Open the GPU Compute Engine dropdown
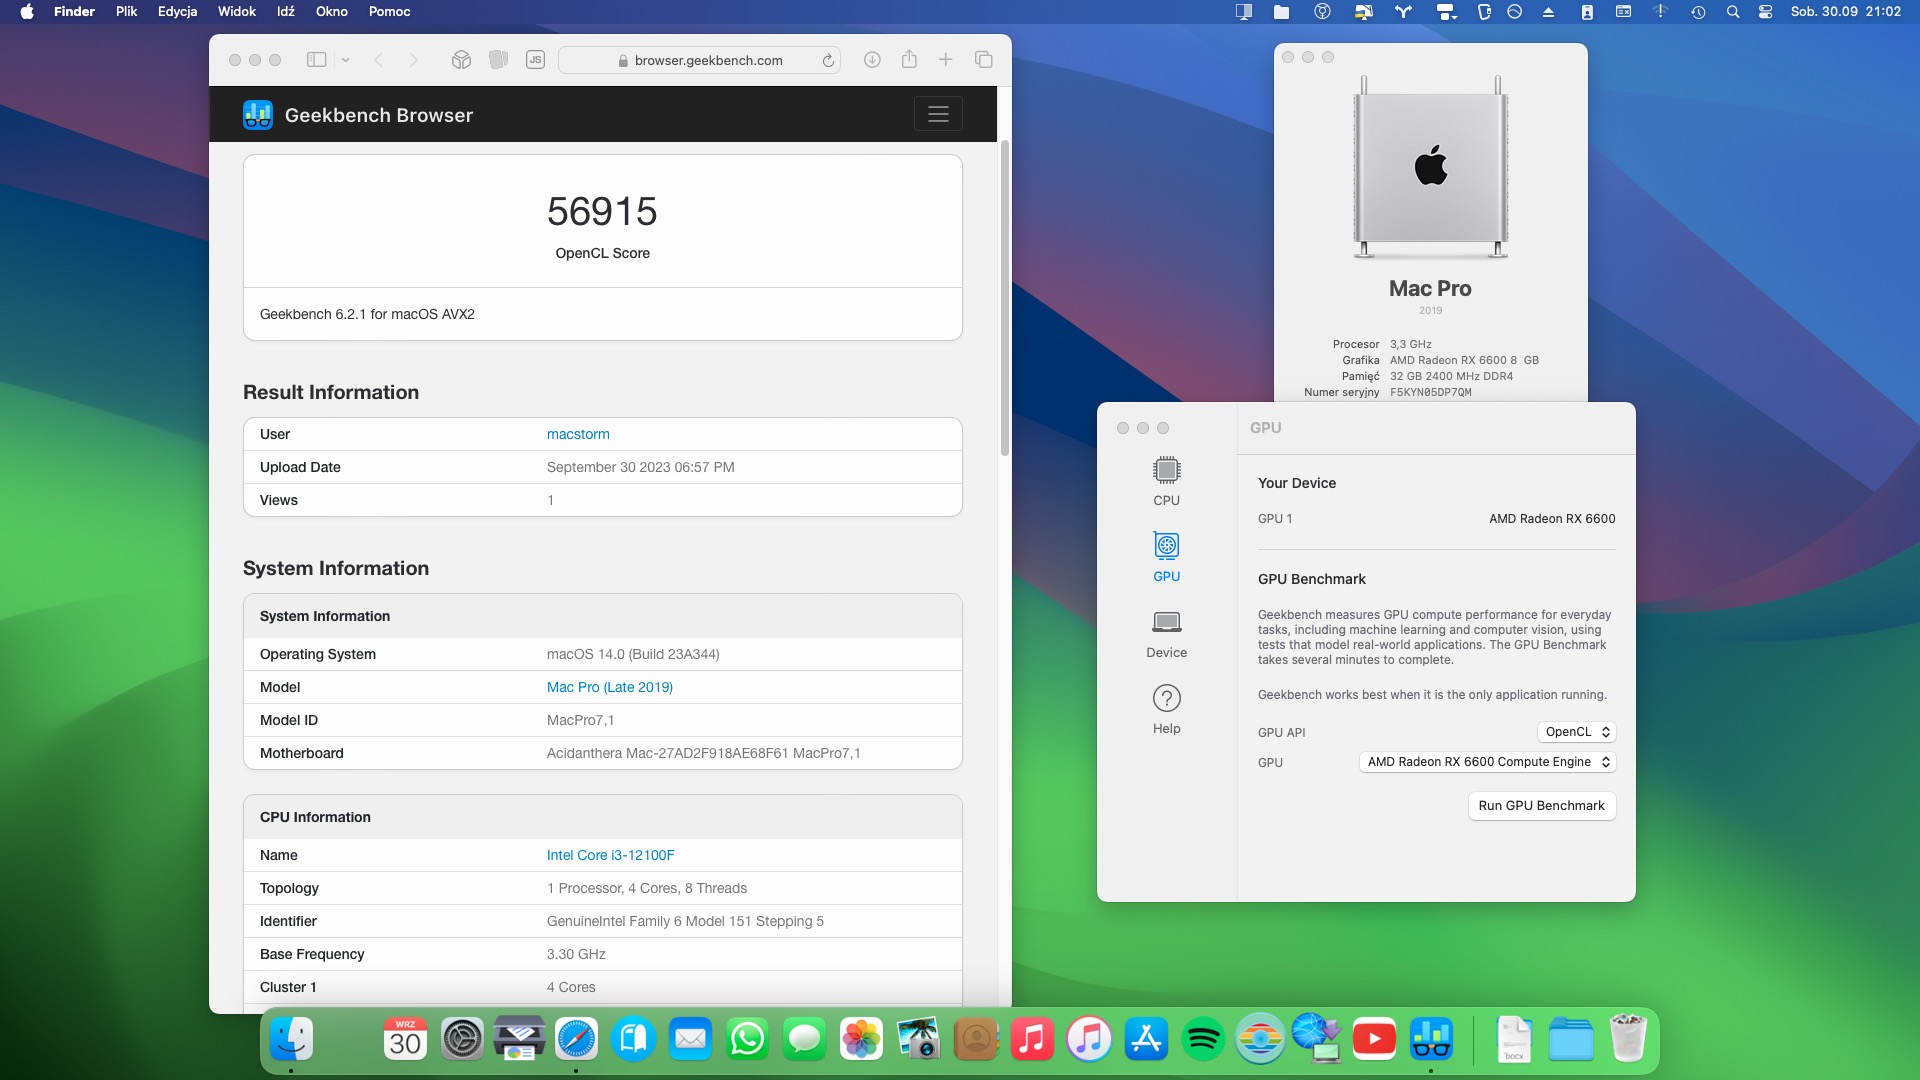The width and height of the screenshot is (1920, 1080). coord(1487,762)
